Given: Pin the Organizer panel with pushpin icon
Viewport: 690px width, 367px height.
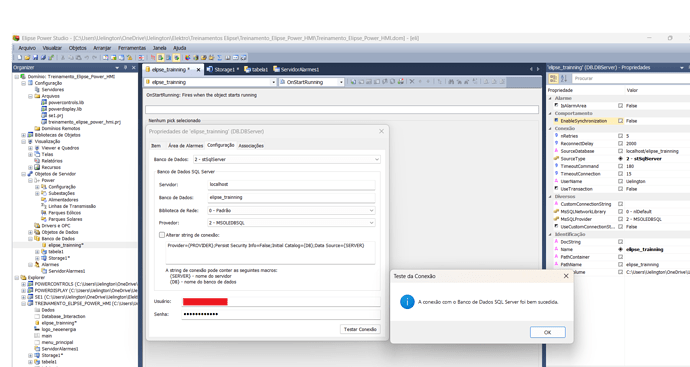Looking at the screenshot, I should click(x=125, y=67).
